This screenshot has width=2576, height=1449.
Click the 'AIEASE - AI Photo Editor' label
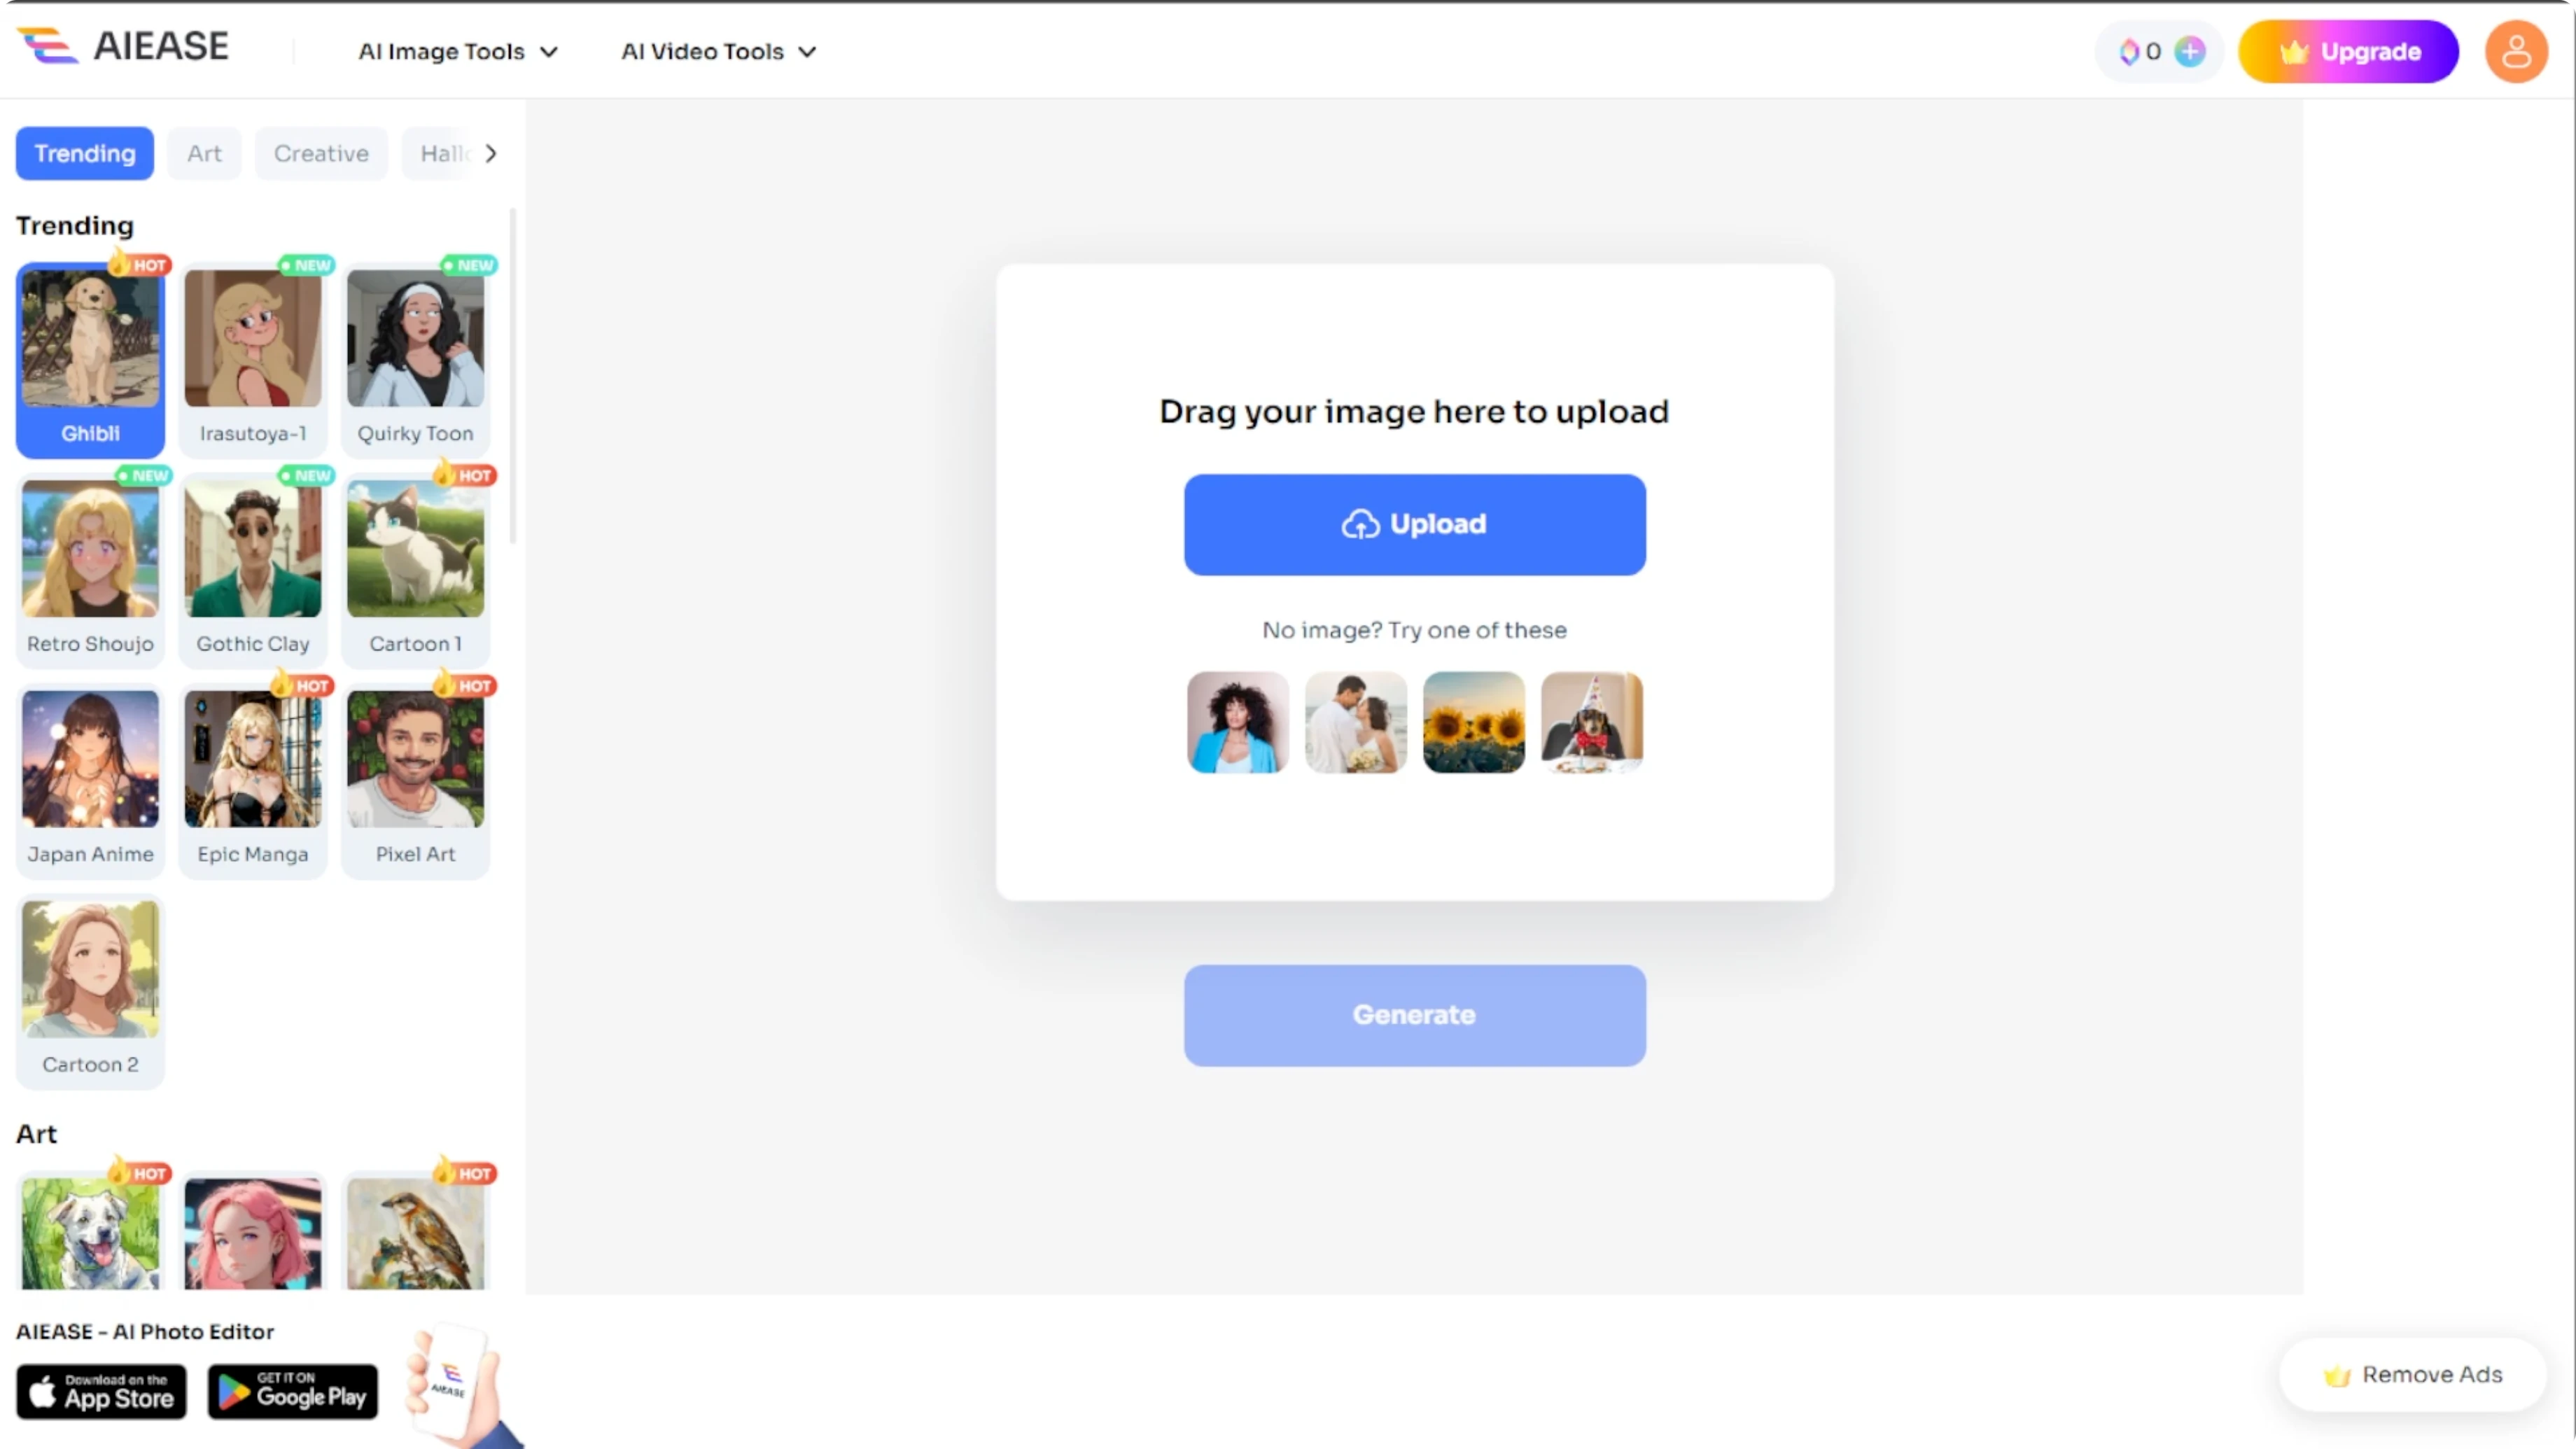coord(145,1331)
